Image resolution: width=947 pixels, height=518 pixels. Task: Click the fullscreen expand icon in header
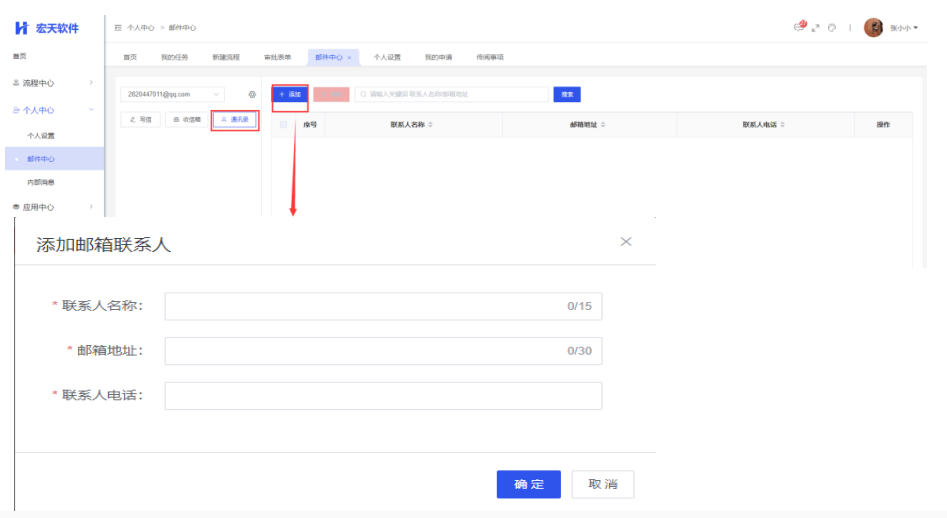click(x=816, y=28)
